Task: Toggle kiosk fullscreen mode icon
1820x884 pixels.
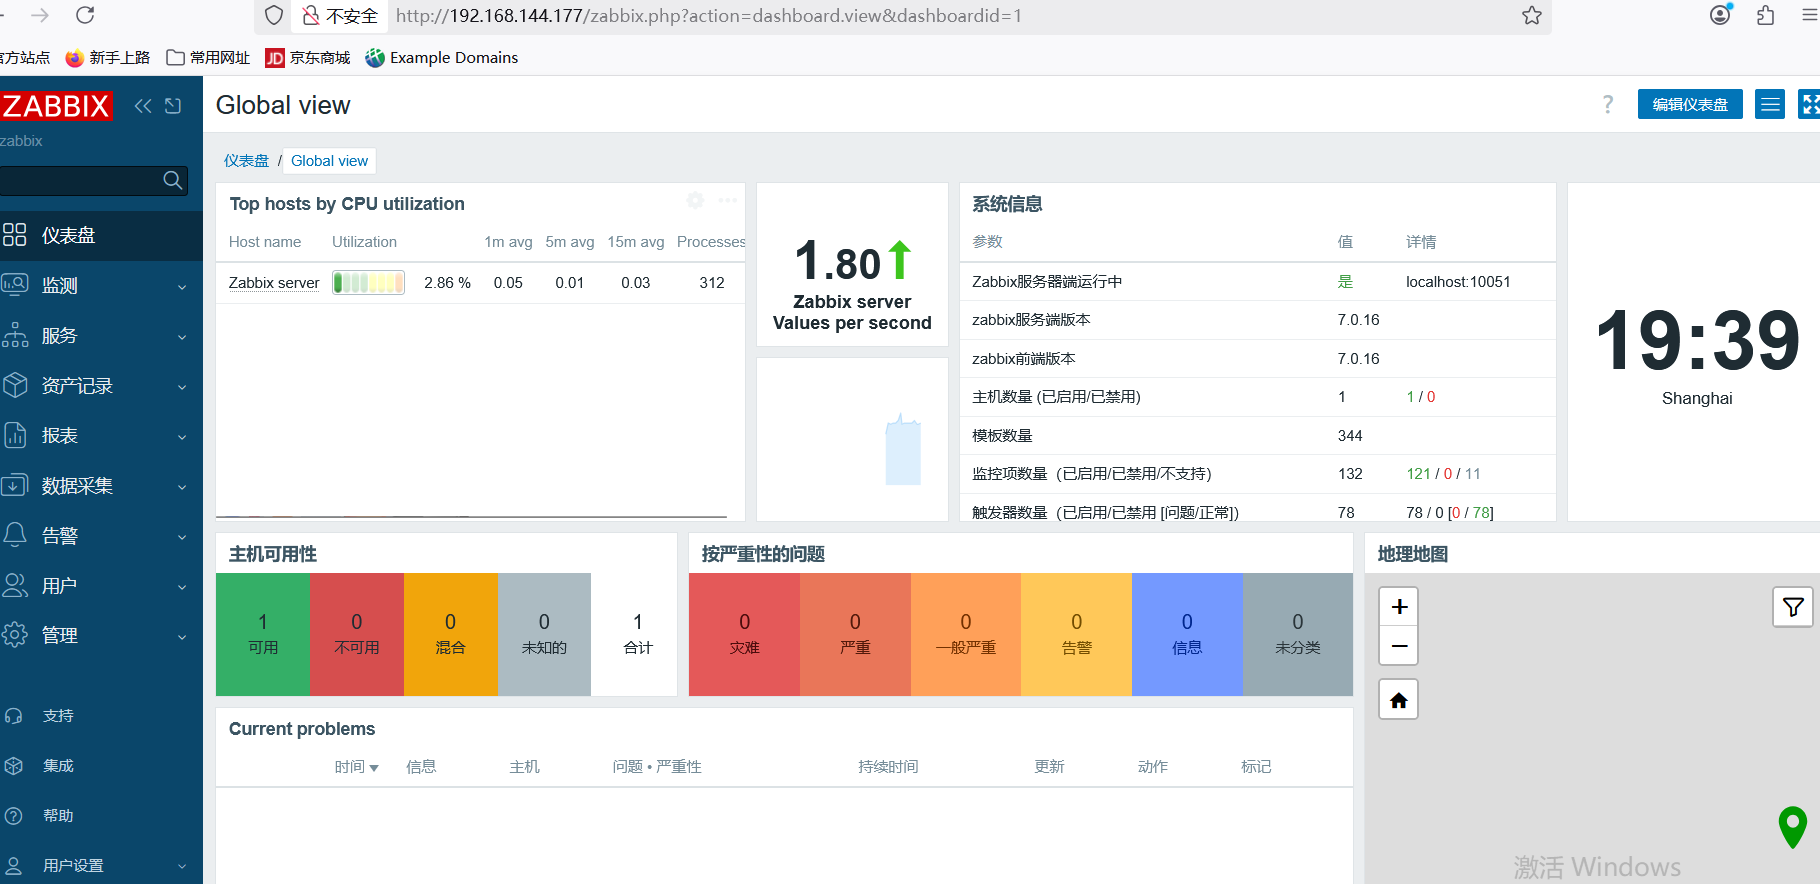Action: (x=1810, y=105)
